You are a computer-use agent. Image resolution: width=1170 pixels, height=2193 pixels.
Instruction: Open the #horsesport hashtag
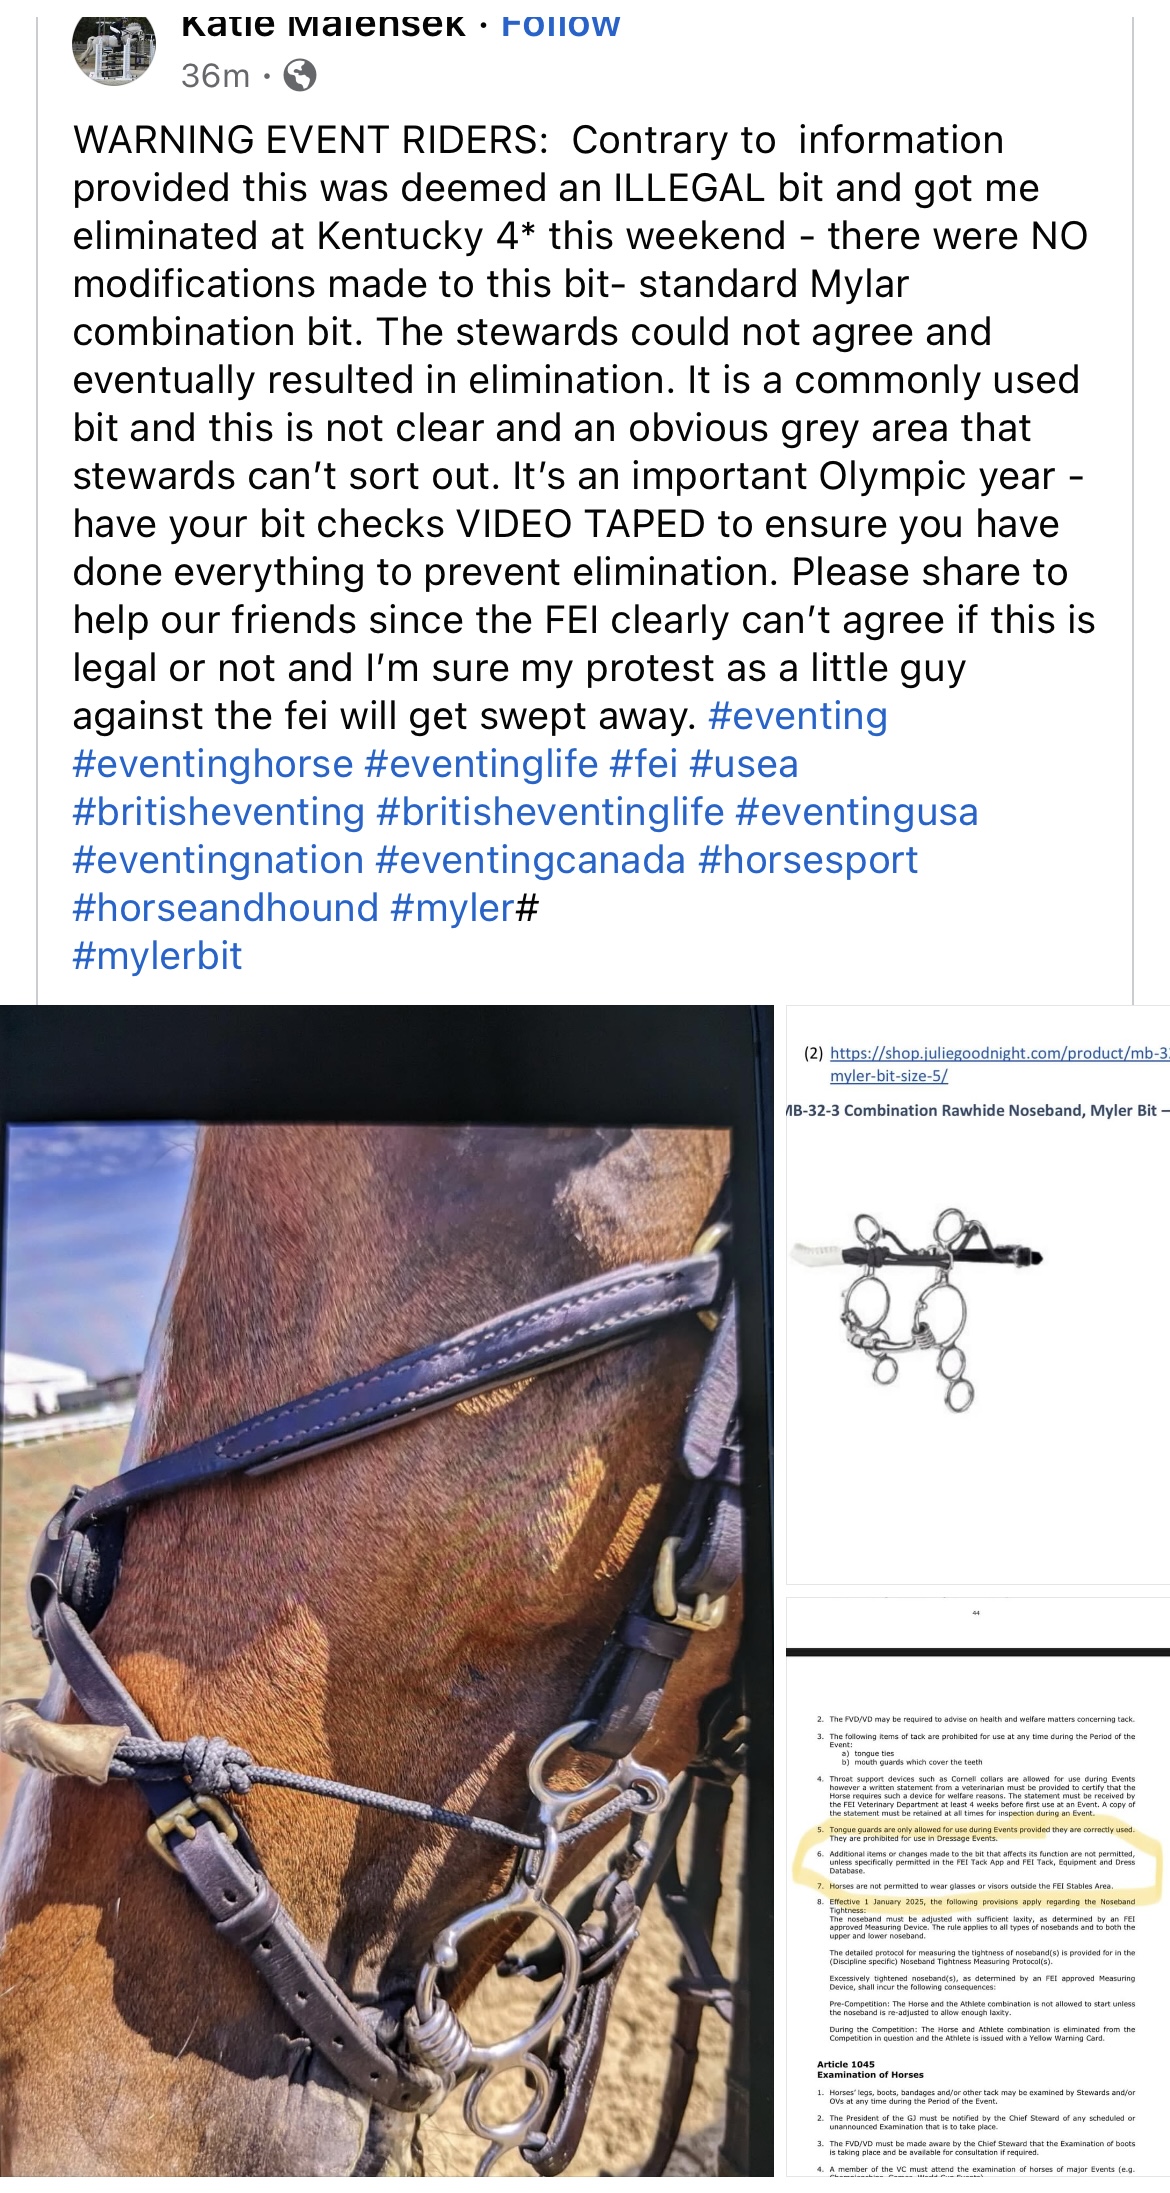[807, 860]
